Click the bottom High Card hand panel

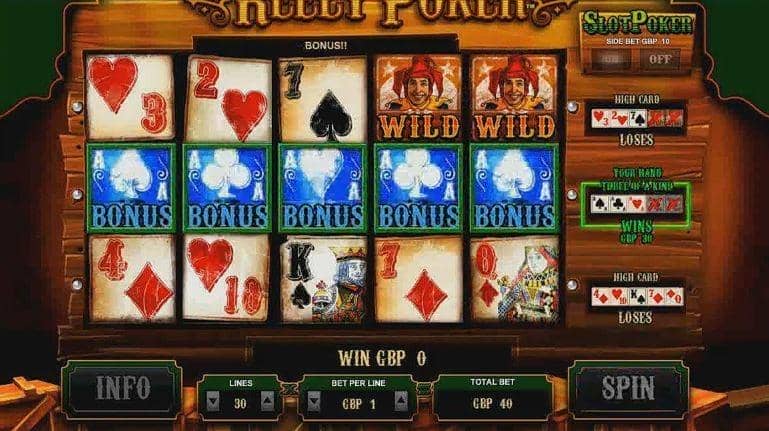click(x=636, y=296)
